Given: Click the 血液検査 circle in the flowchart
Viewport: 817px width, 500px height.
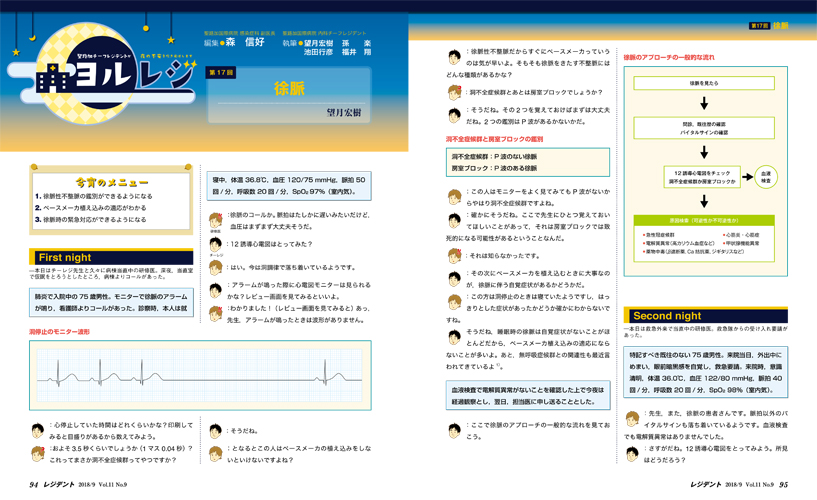Looking at the screenshot, I should pos(765,177).
